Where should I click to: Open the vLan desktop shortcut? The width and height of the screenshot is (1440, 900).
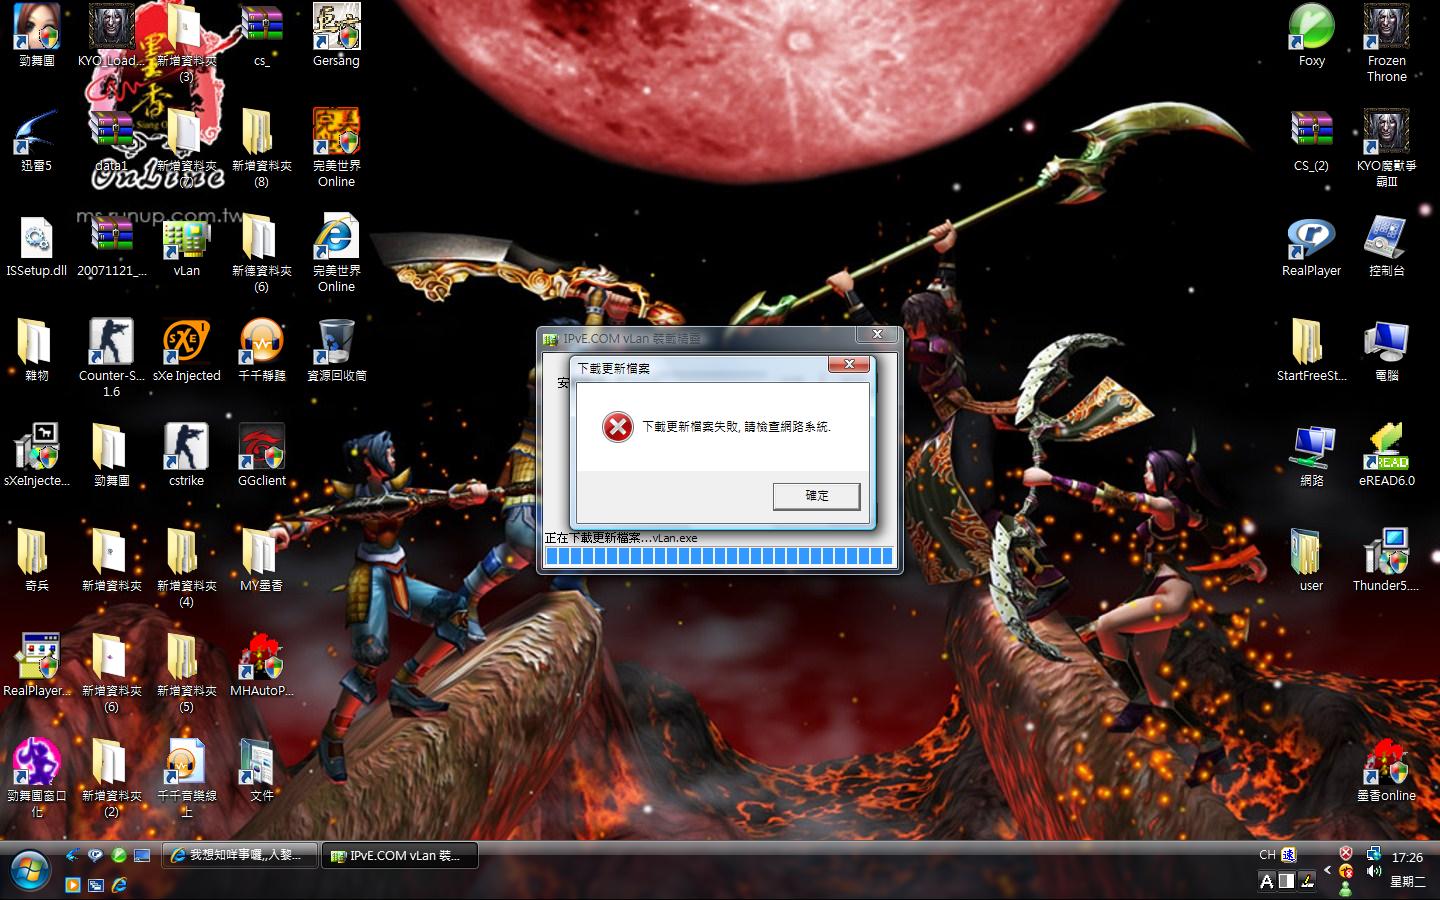click(x=187, y=246)
